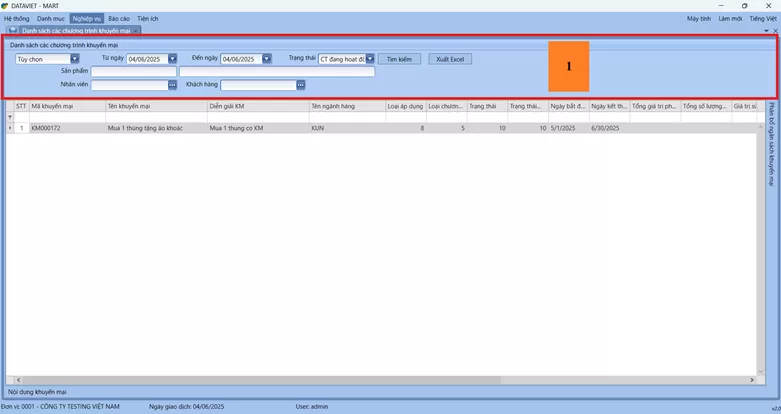781x414 pixels.
Task: Select end date cell 6/30/2025
Action: pyautogui.click(x=610, y=128)
